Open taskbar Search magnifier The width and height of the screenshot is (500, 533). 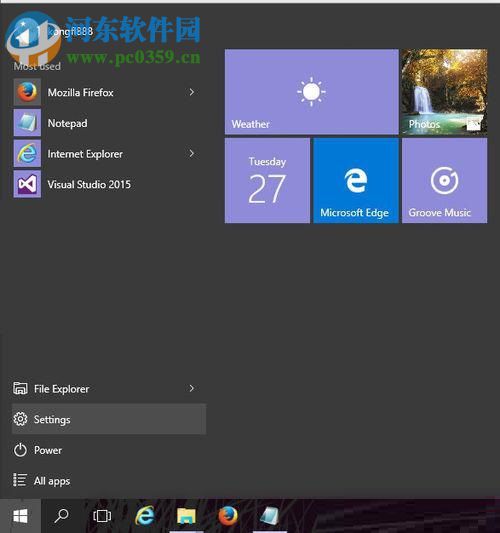pyautogui.click(x=62, y=516)
